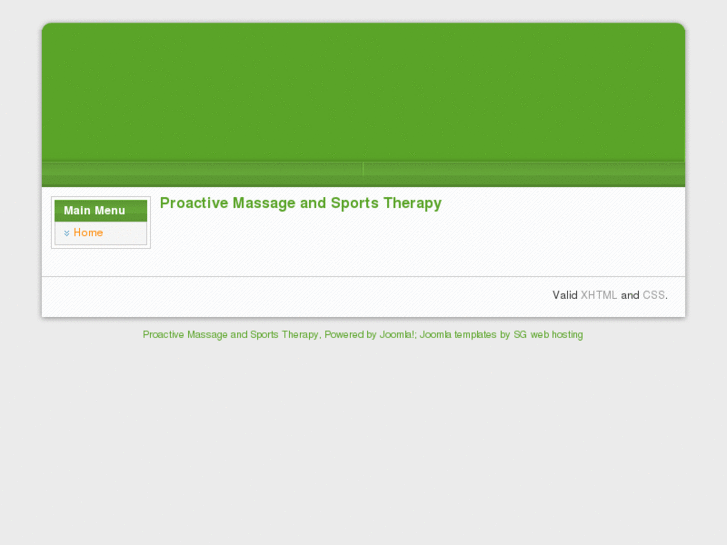The width and height of the screenshot is (727, 545).
Task: Click the green header banner
Action: click(364, 92)
